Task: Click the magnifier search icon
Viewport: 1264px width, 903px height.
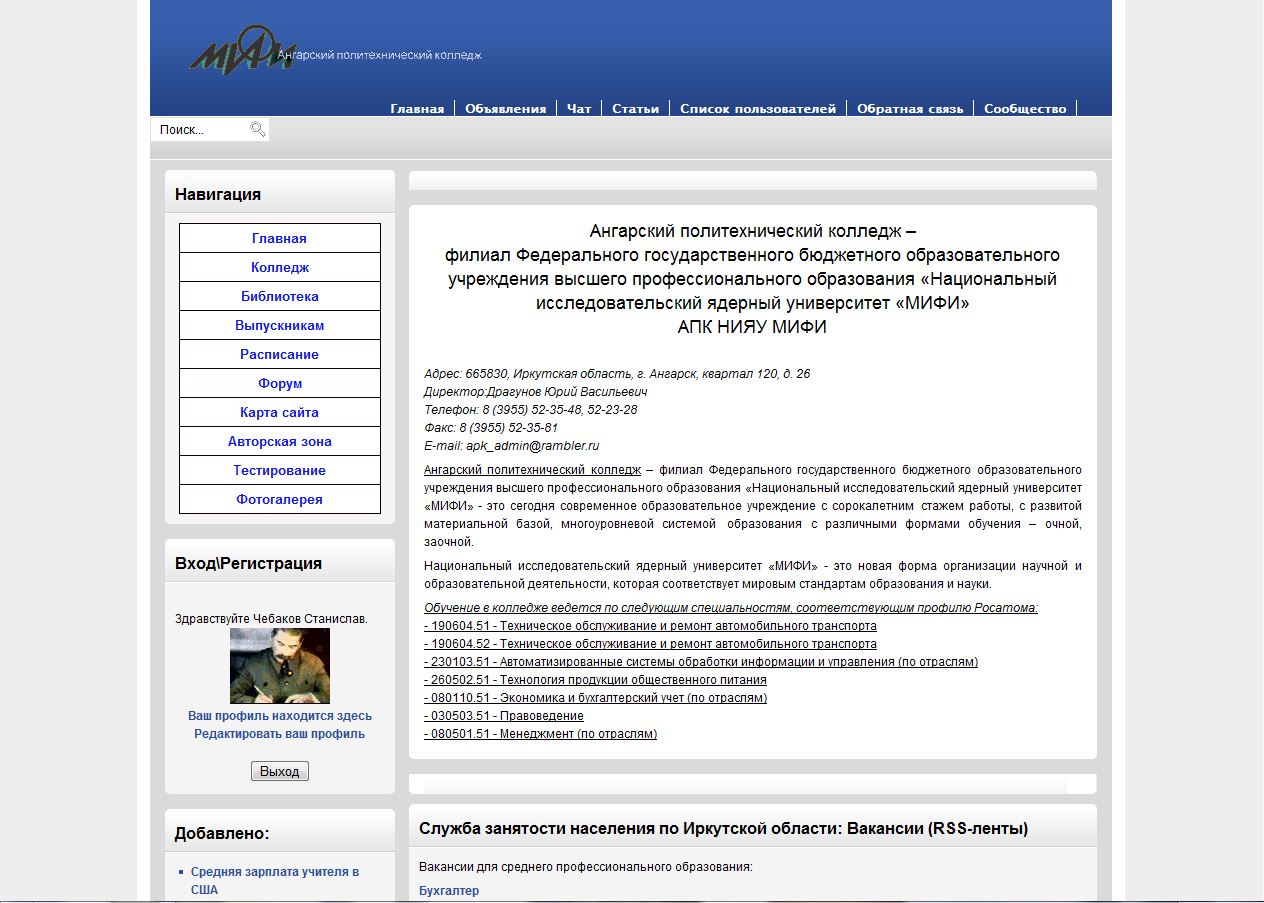Action: [258, 129]
